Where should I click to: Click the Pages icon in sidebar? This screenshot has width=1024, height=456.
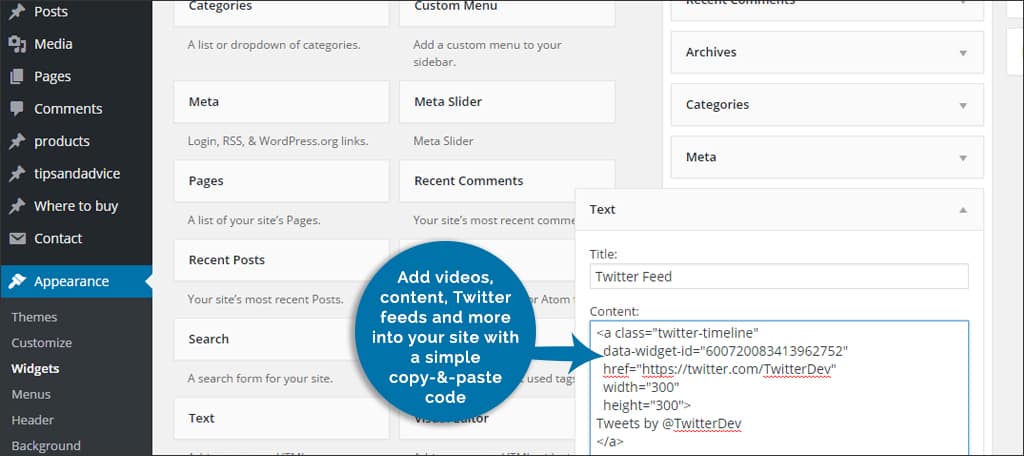click(x=17, y=76)
